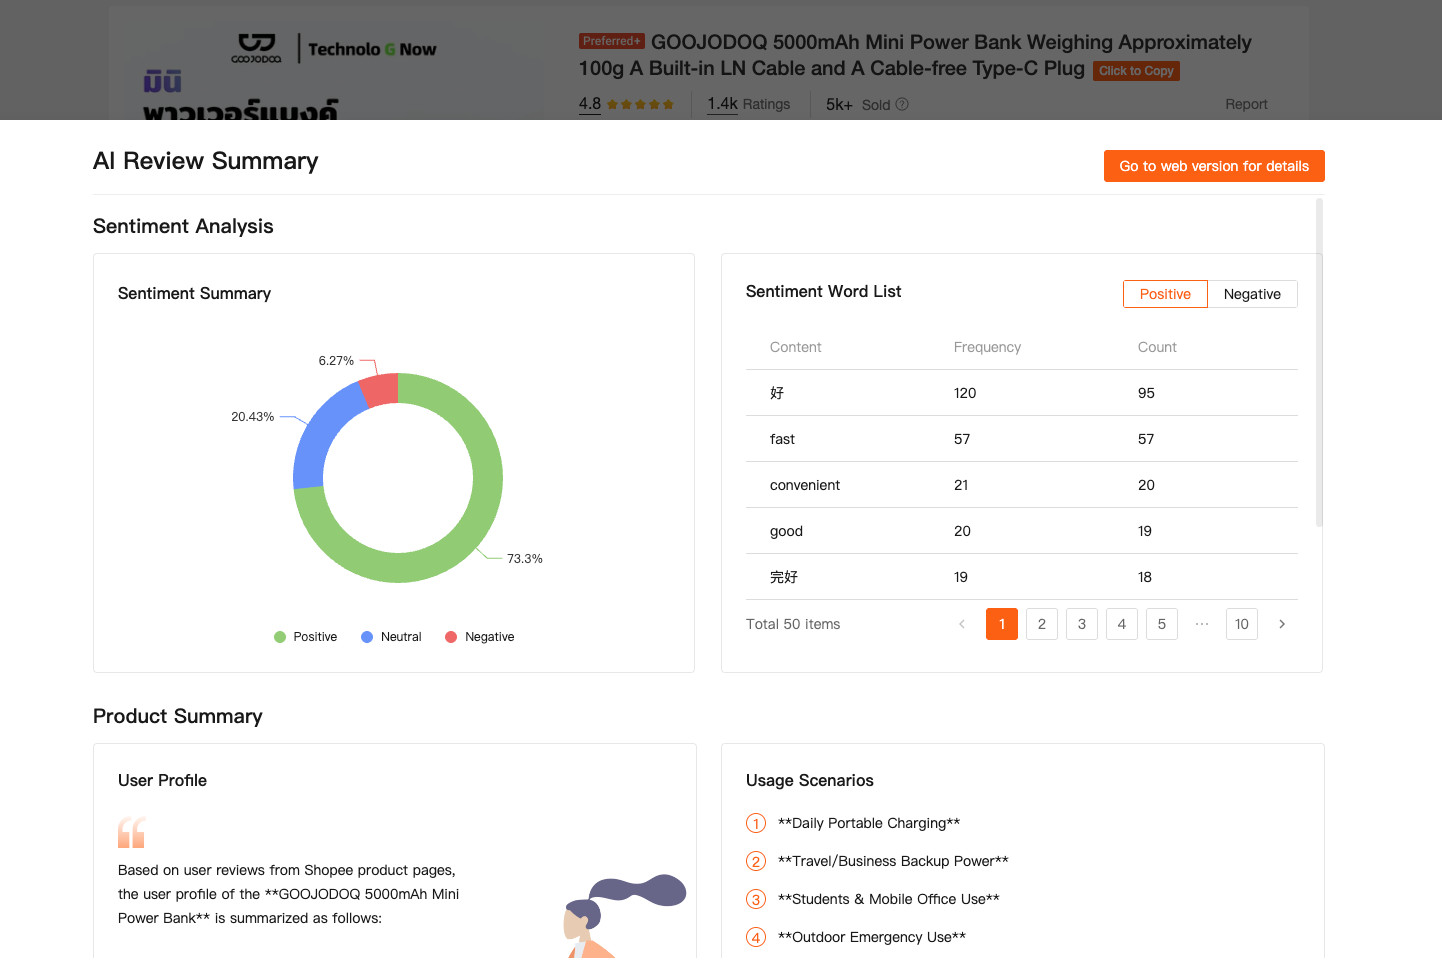The width and height of the screenshot is (1442, 958).
Task: Click the GOOJODOQ brand logo
Action: [256, 48]
